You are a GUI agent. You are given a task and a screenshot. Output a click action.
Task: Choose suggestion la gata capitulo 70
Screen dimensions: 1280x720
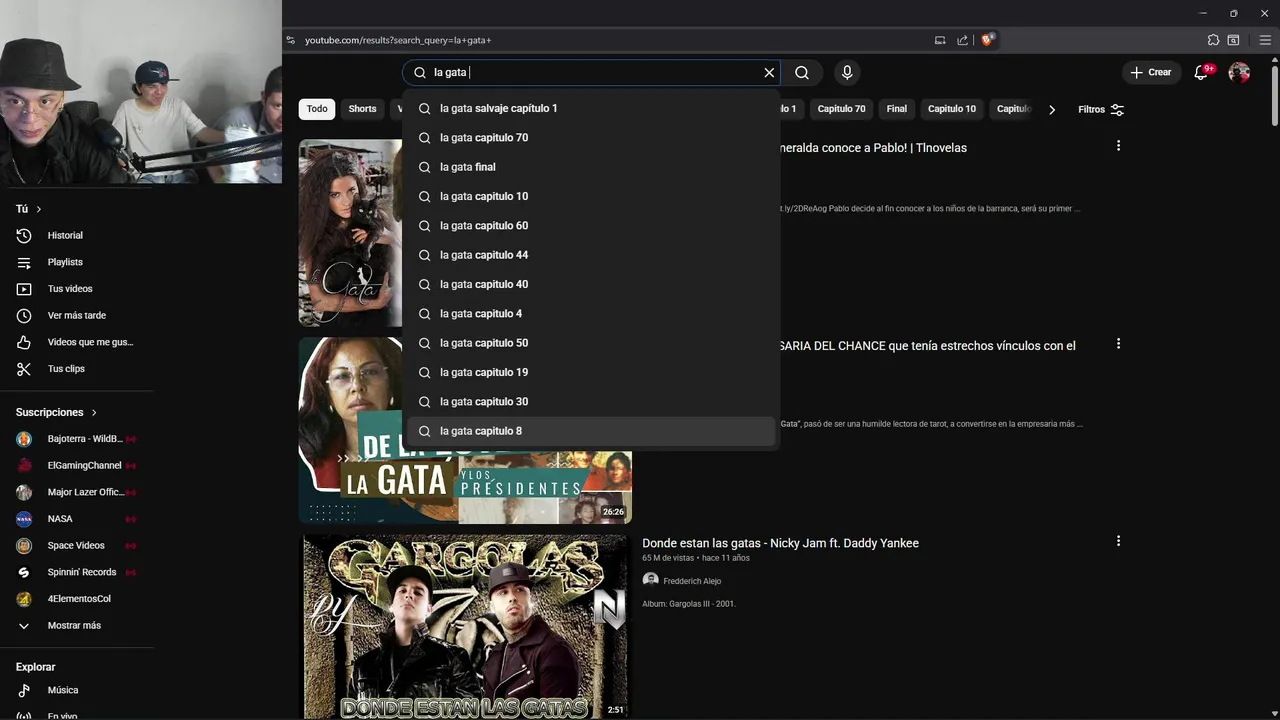[590, 138]
